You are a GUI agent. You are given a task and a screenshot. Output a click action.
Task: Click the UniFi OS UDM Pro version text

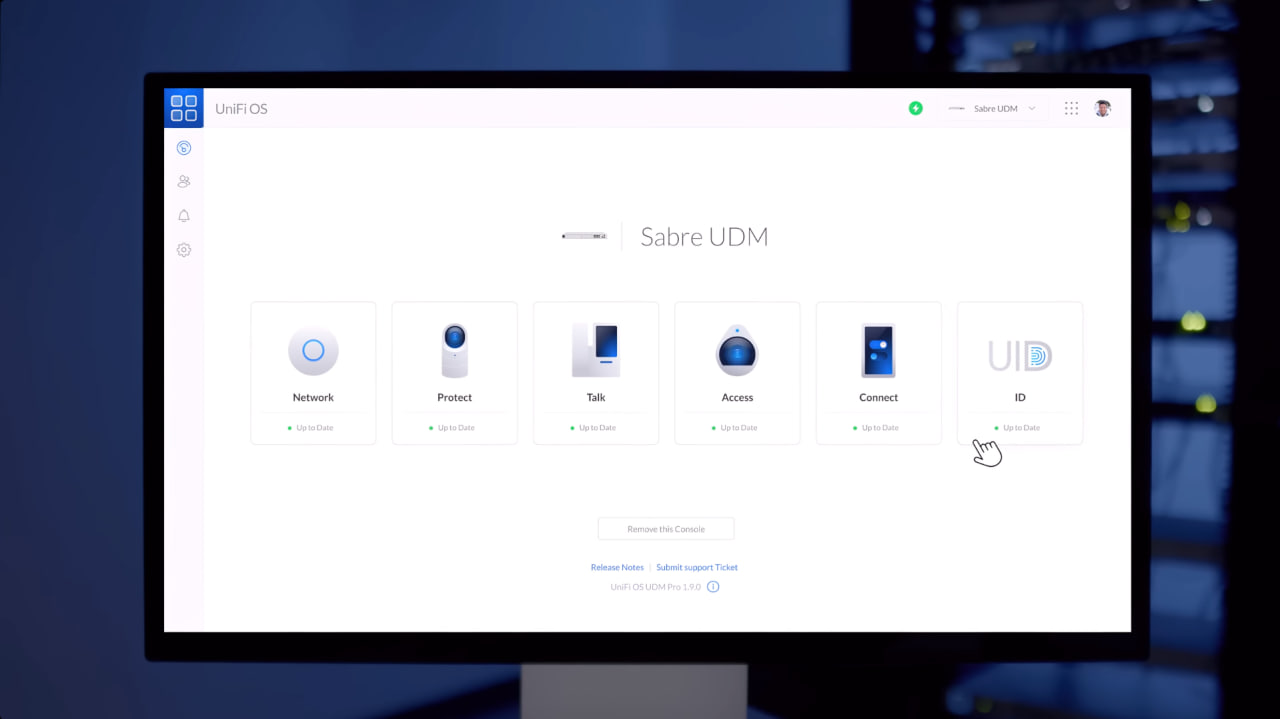pyautogui.click(x=655, y=587)
